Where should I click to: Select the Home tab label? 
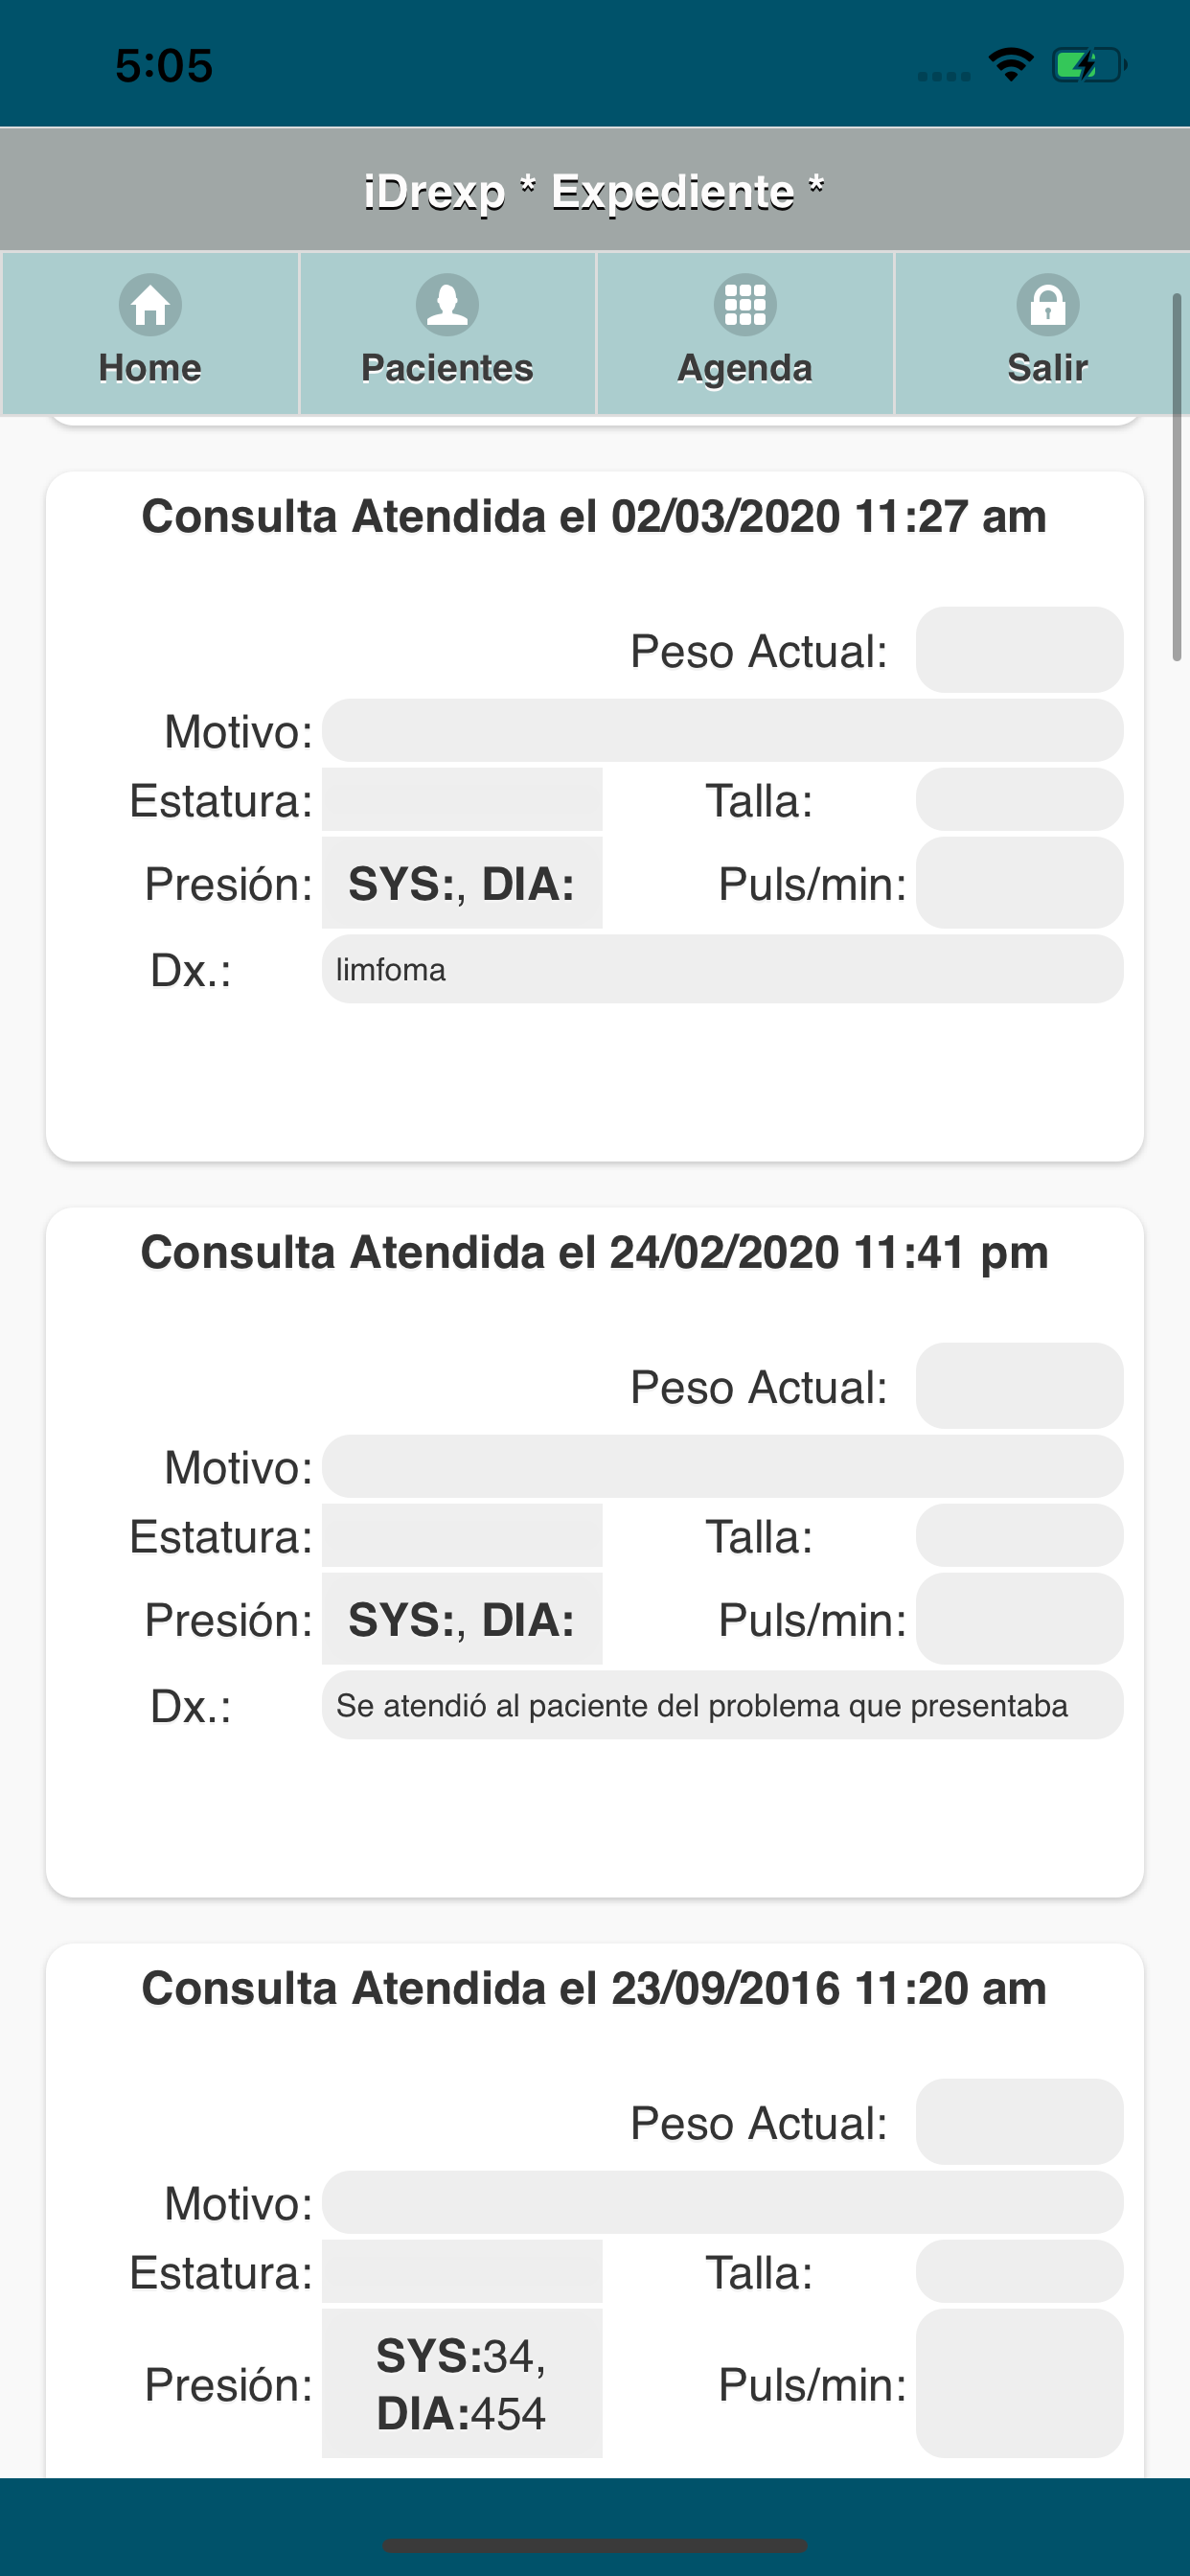(150, 368)
